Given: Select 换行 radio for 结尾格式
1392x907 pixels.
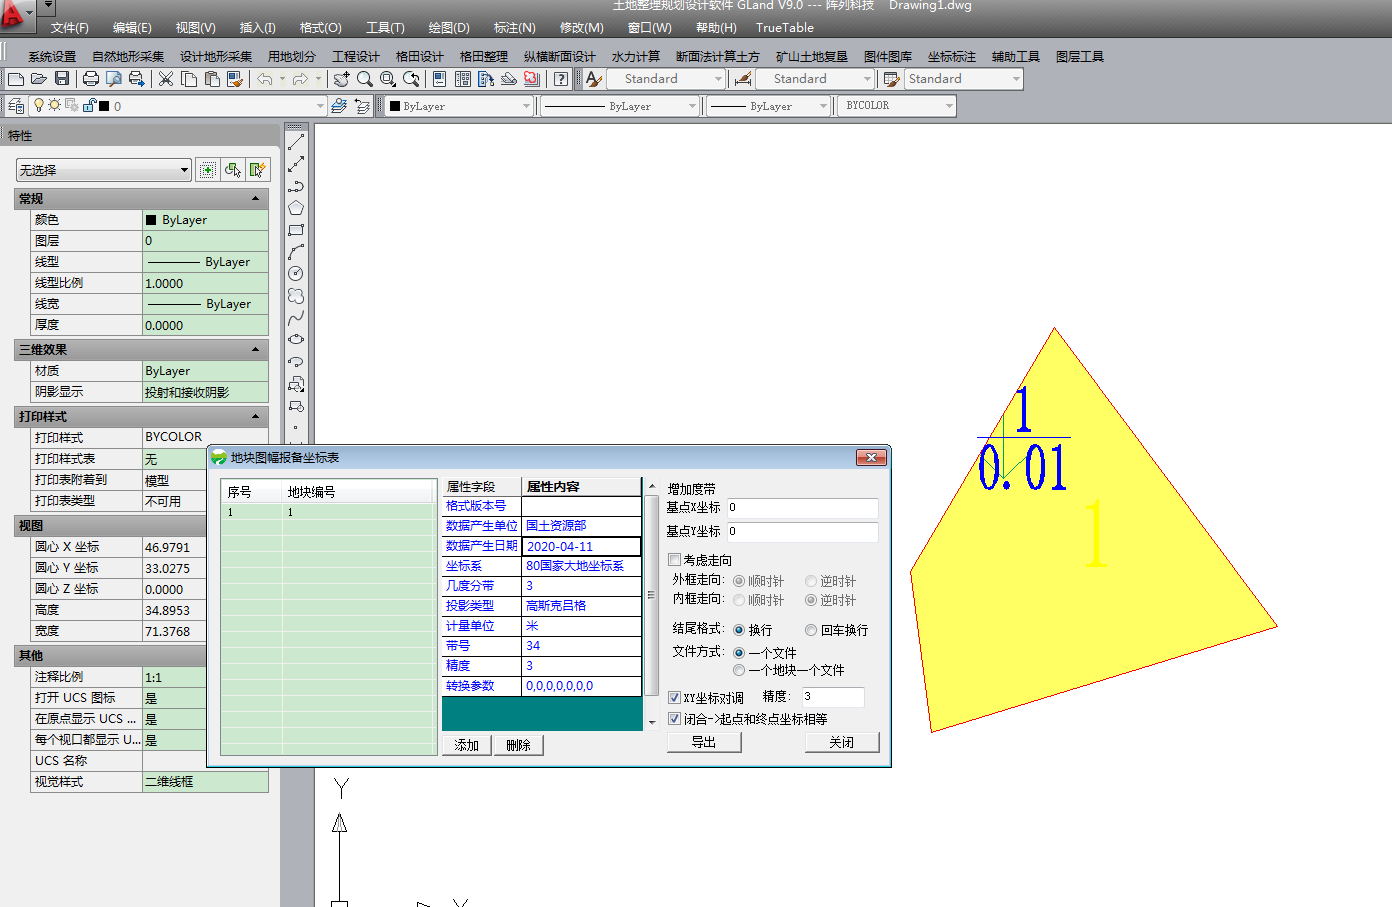Looking at the screenshot, I should click(739, 630).
